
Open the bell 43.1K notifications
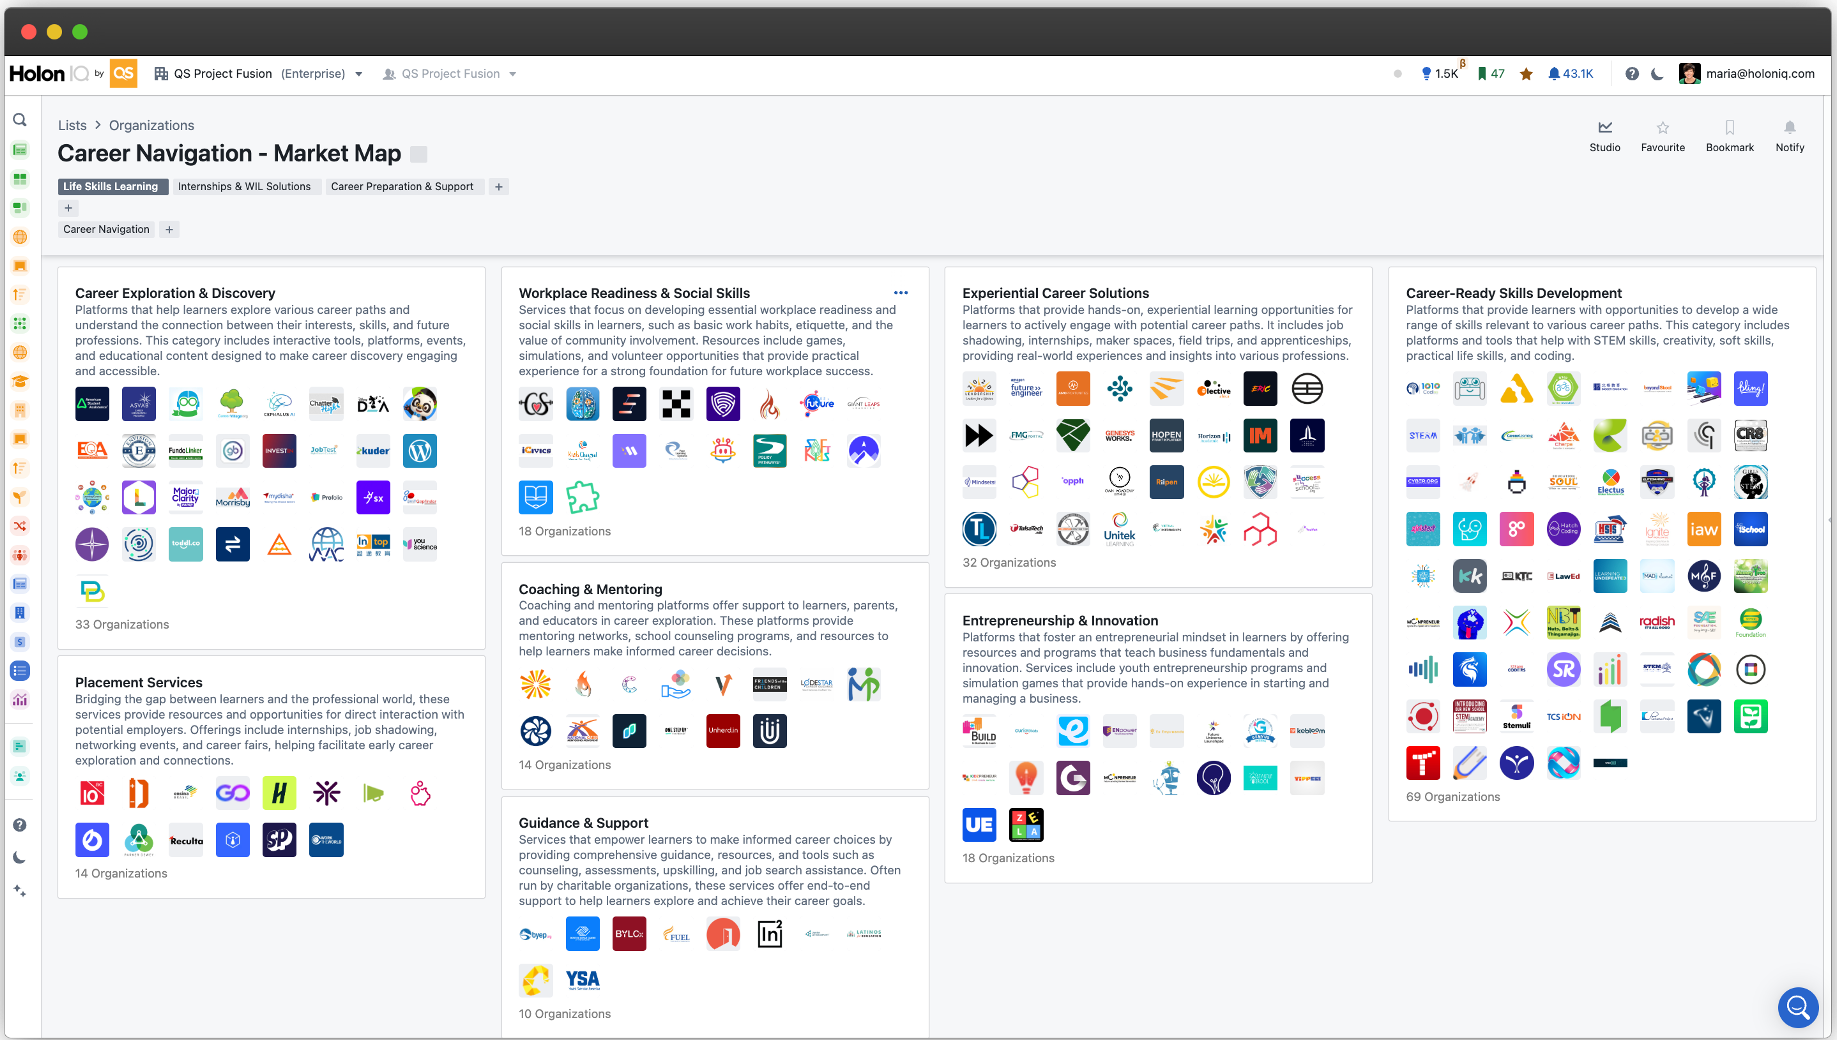(1570, 74)
